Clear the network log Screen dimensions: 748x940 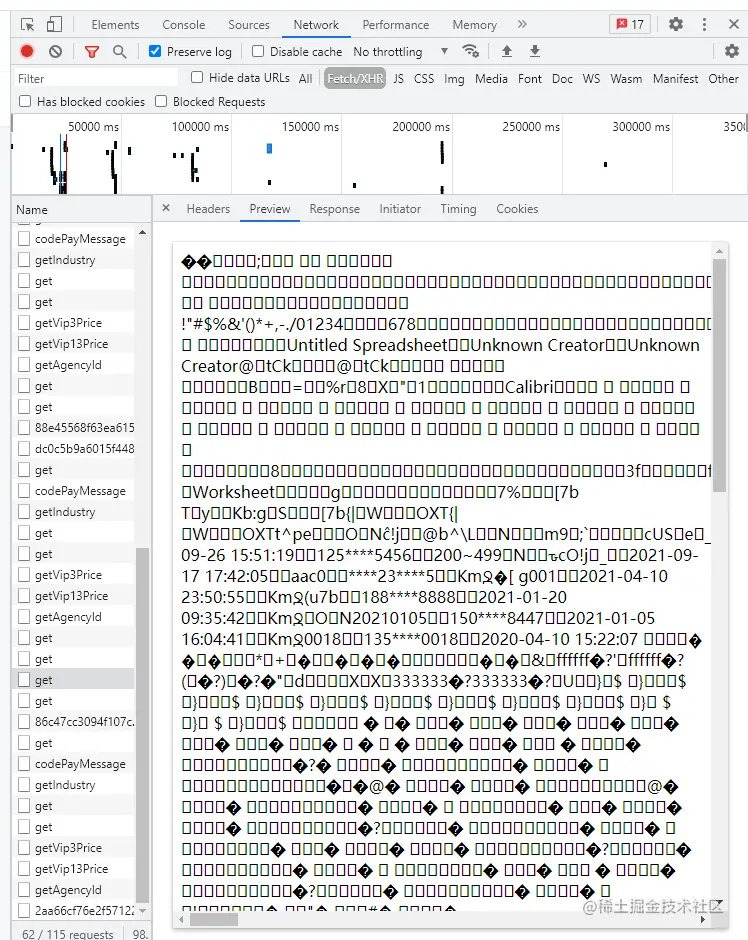[55, 52]
